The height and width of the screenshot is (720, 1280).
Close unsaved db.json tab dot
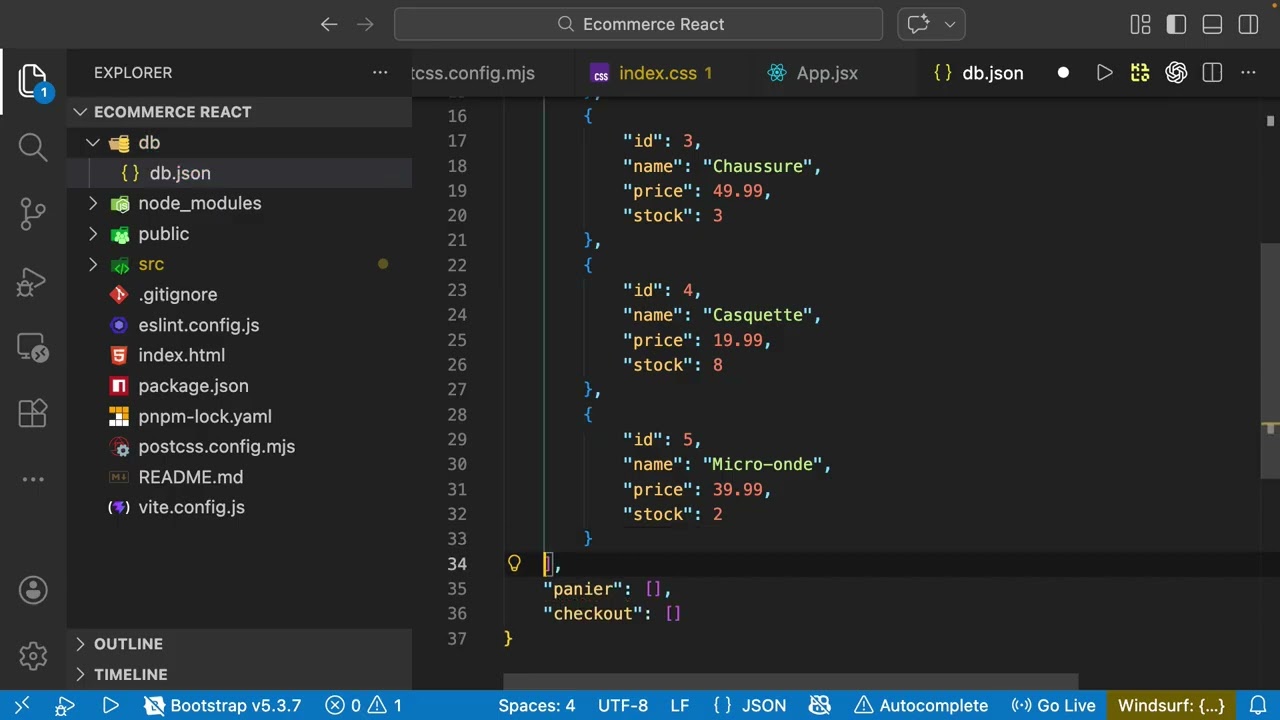pos(1063,73)
